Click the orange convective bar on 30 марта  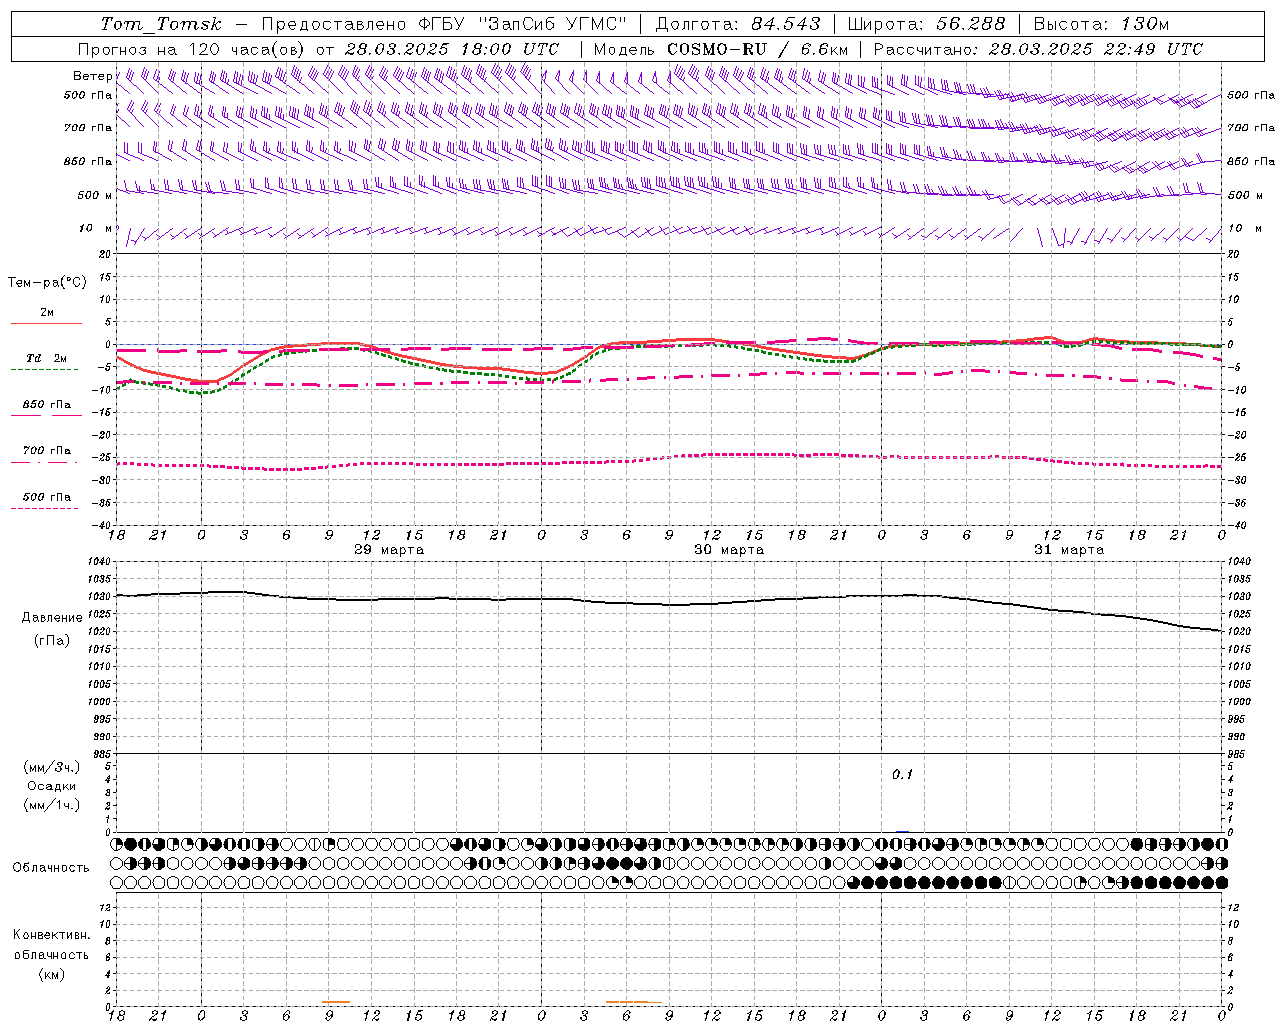[634, 1002]
